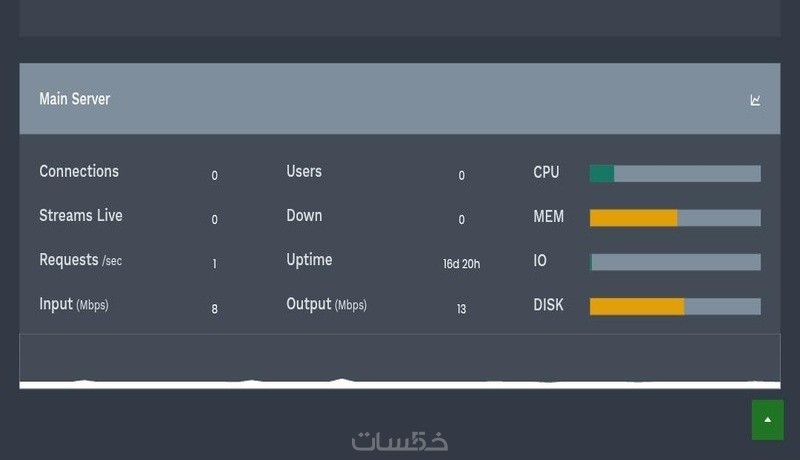This screenshot has width=800, height=460.
Task: Click the green scroll-to-top arrow button
Action: 767,420
